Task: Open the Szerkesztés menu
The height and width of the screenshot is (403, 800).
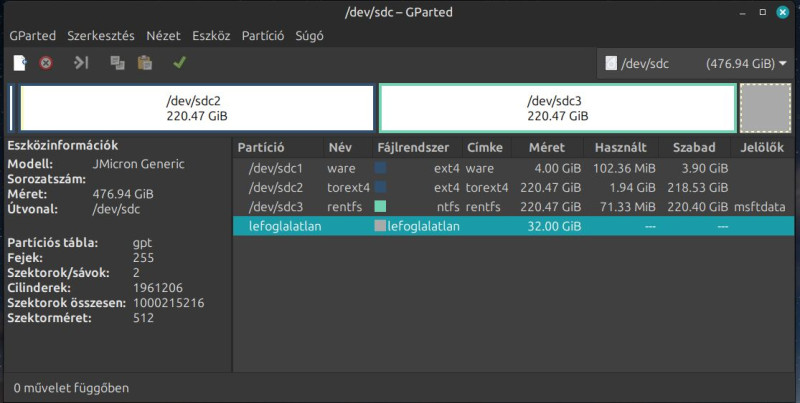Action: point(101,36)
